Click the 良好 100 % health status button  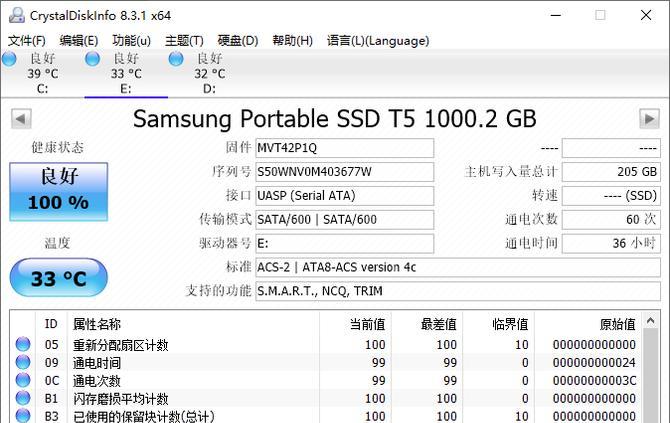tap(59, 191)
